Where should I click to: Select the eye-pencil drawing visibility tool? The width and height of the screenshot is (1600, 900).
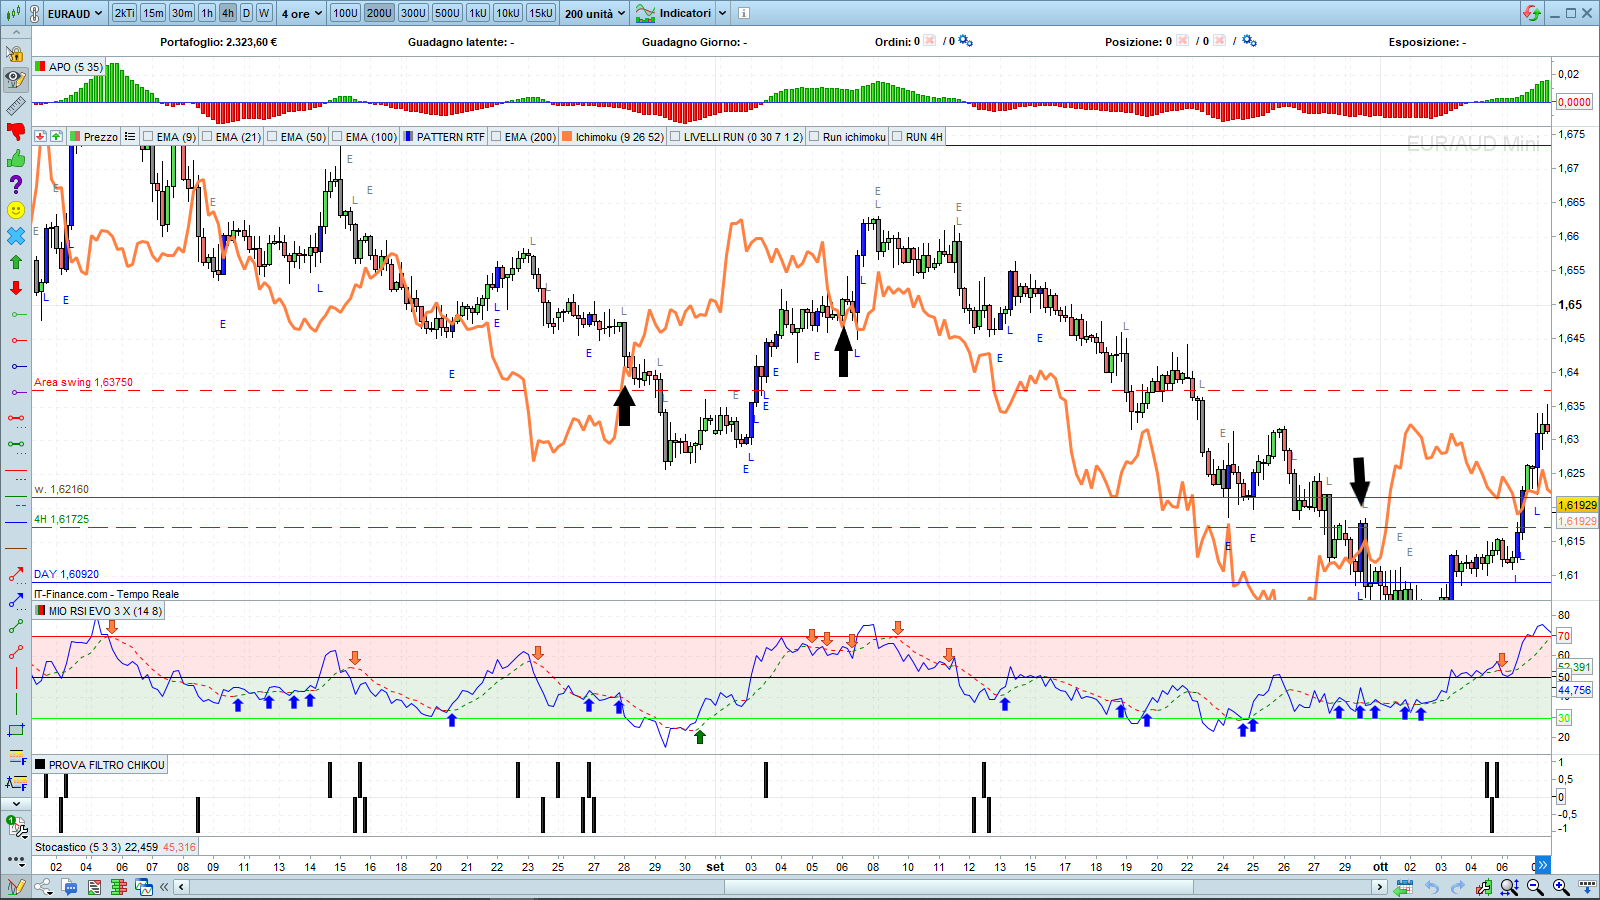[x=15, y=80]
